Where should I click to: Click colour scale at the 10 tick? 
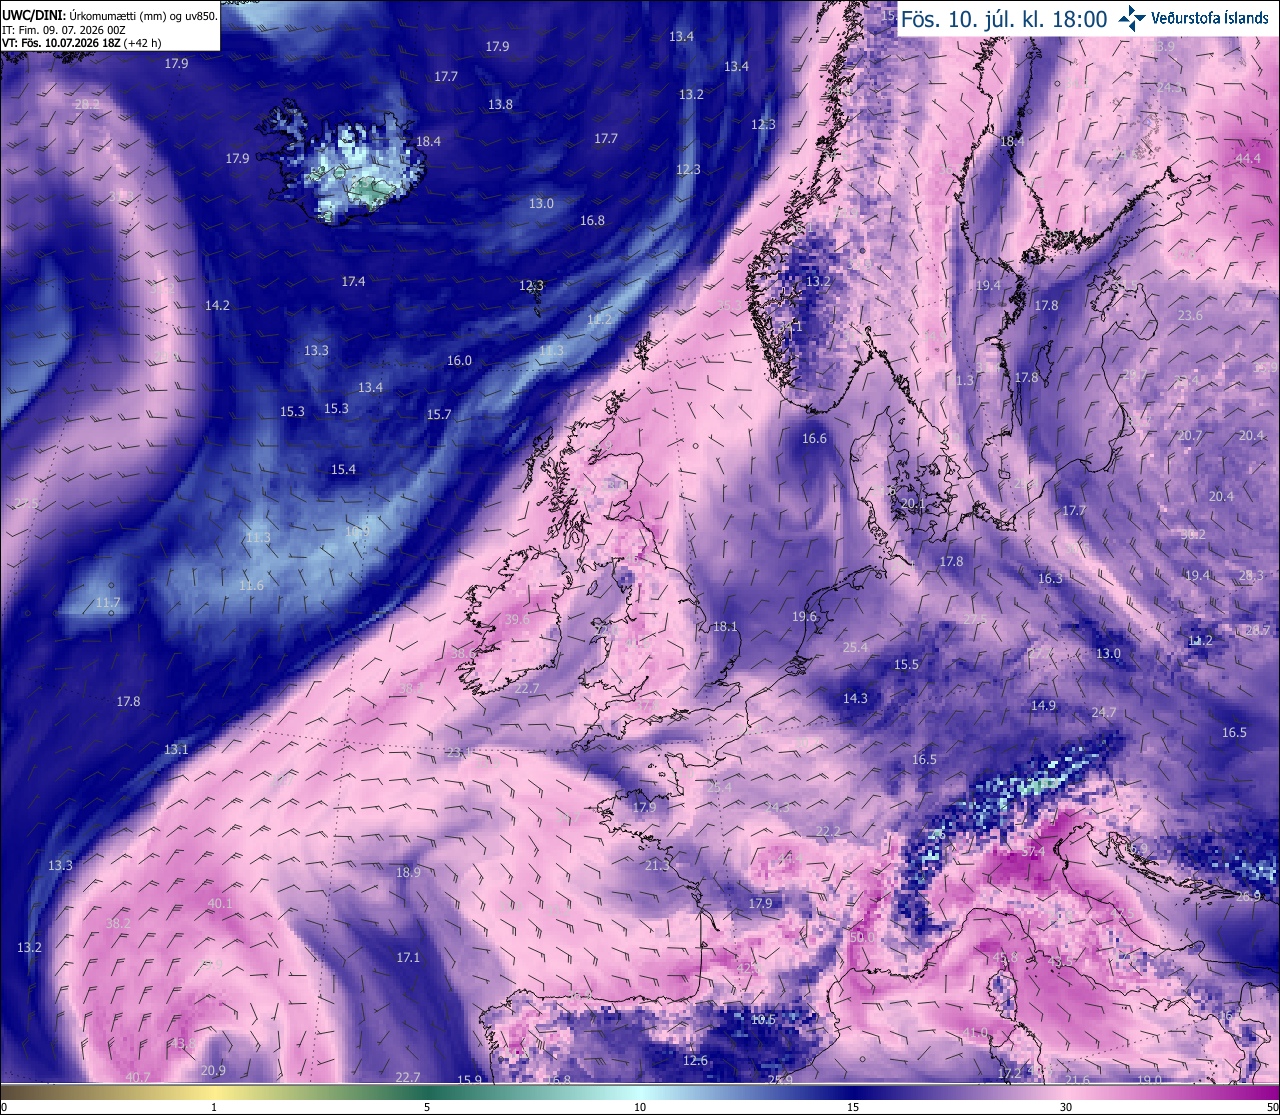(x=640, y=1107)
